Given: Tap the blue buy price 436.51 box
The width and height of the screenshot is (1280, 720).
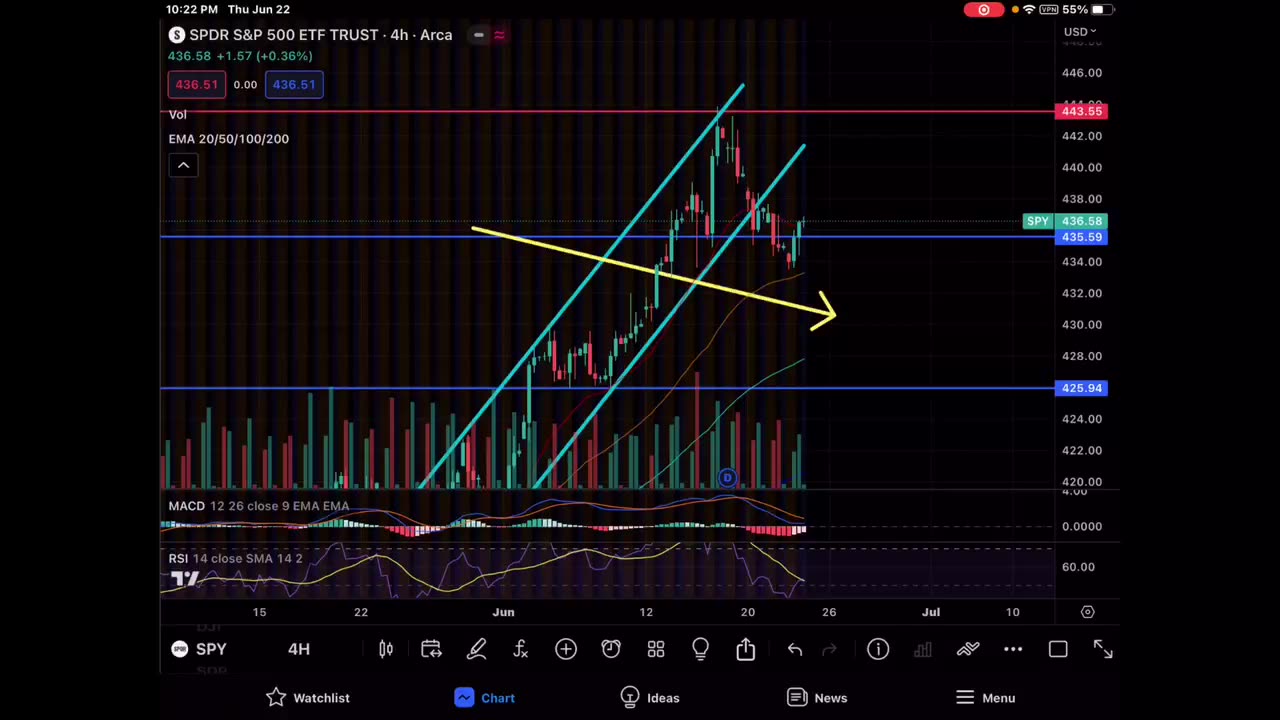Looking at the screenshot, I should tap(294, 84).
